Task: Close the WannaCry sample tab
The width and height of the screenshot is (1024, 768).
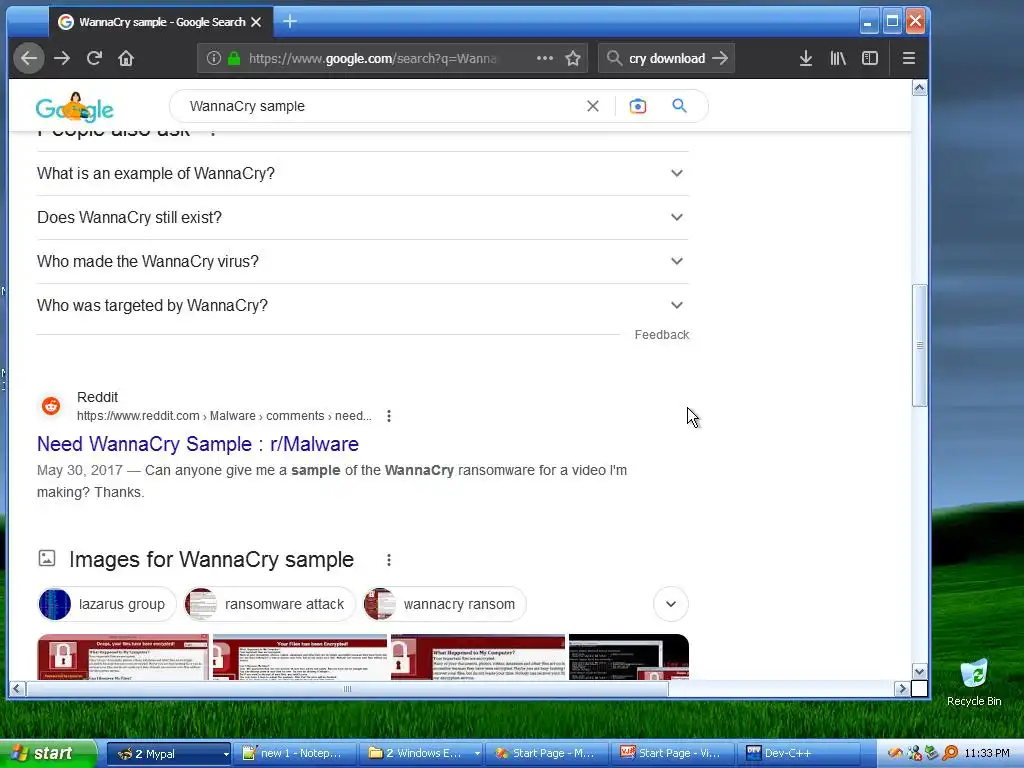Action: [256, 22]
